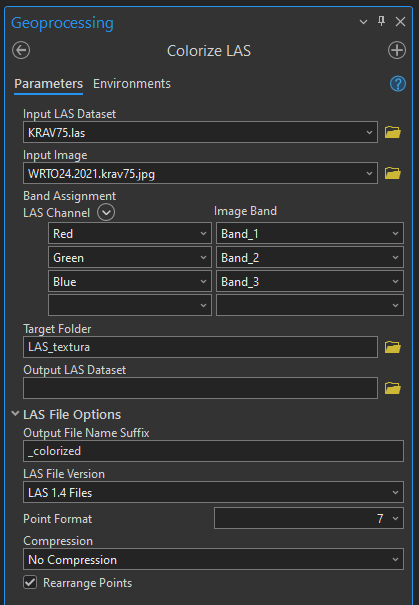Open the Geoprocessing pane options chevron
The image size is (419, 605).
click(x=363, y=22)
